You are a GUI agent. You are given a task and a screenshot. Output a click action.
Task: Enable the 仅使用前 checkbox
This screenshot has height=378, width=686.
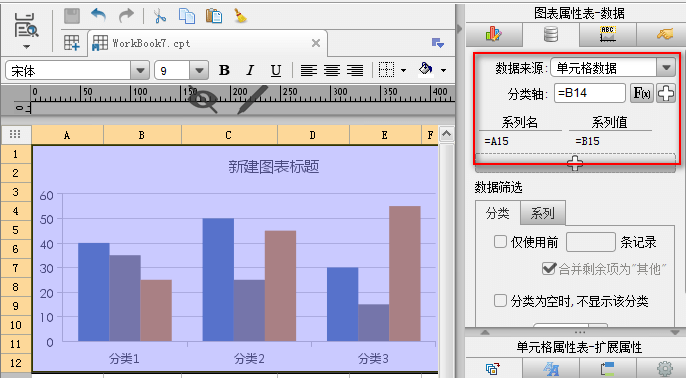[500, 242]
